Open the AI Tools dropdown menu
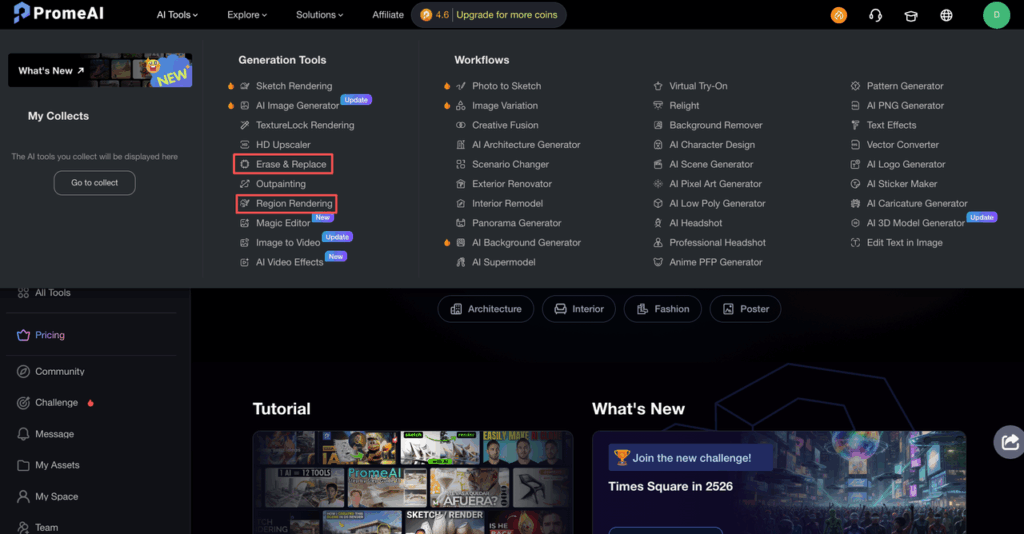This screenshot has width=1024, height=534. pos(177,14)
